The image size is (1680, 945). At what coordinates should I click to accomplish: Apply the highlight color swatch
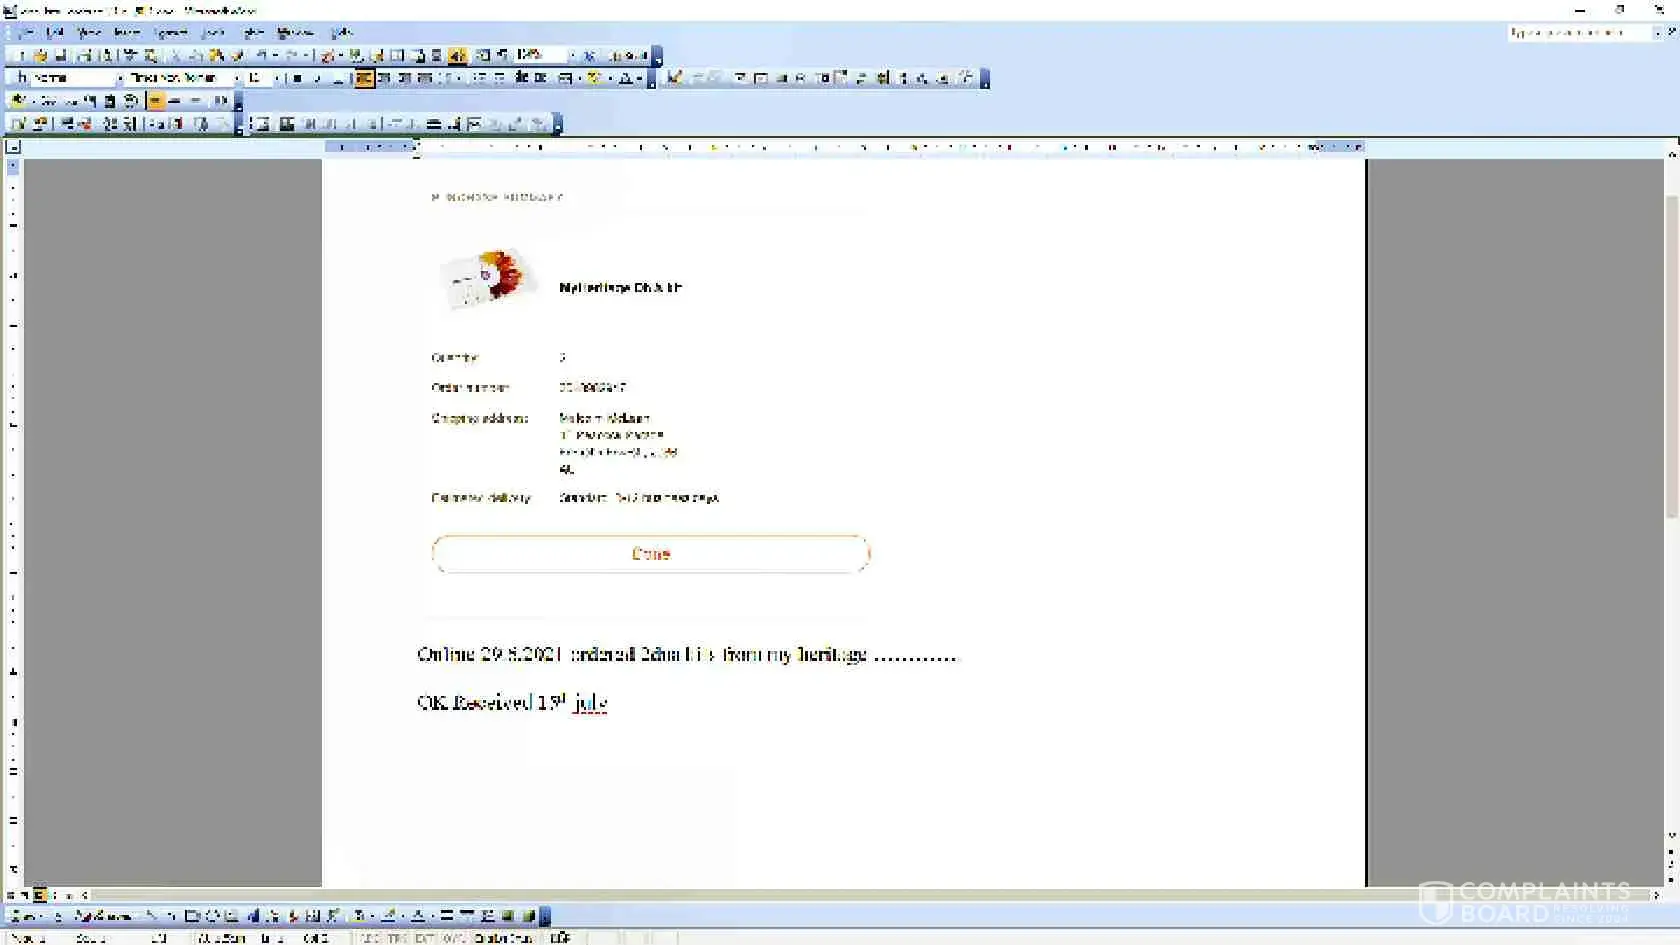[x=595, y=78]
